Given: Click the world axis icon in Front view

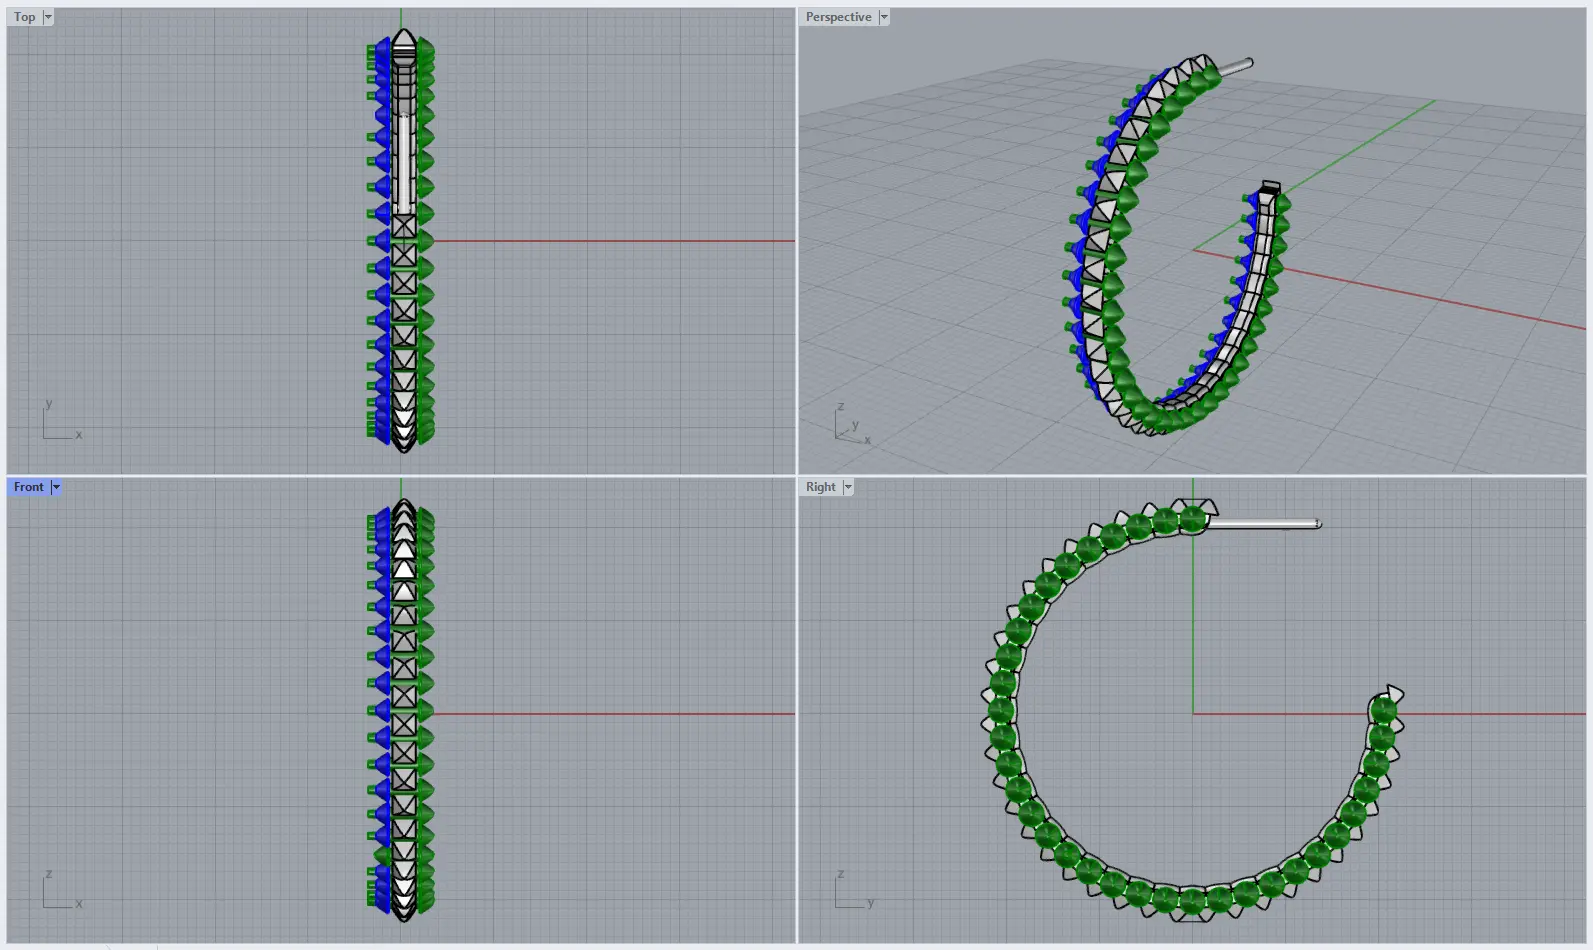Looking at the screenshot, I should tap(60, 893).
